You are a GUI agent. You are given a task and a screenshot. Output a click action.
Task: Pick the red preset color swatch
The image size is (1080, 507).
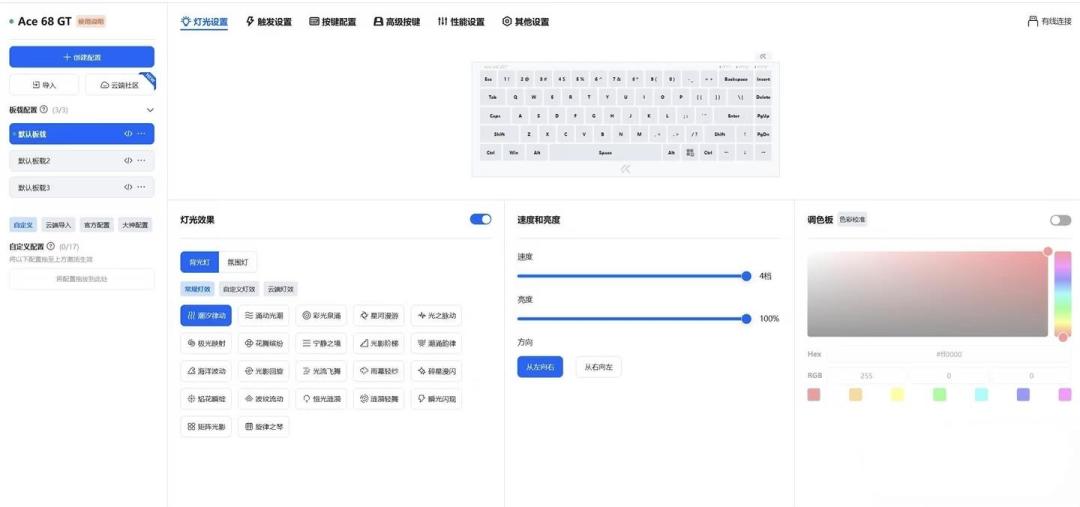pos(813,395)
